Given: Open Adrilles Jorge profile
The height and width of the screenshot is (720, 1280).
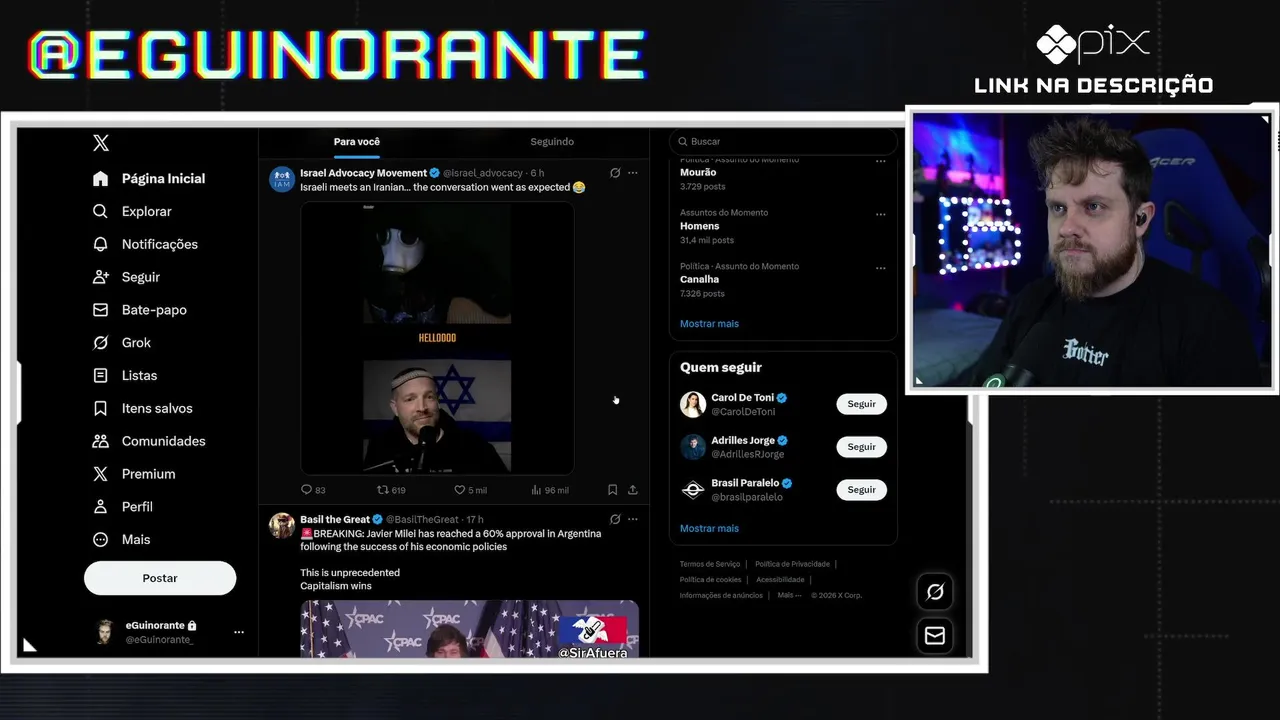Looking at the screenshot, I should pos(742,441).
